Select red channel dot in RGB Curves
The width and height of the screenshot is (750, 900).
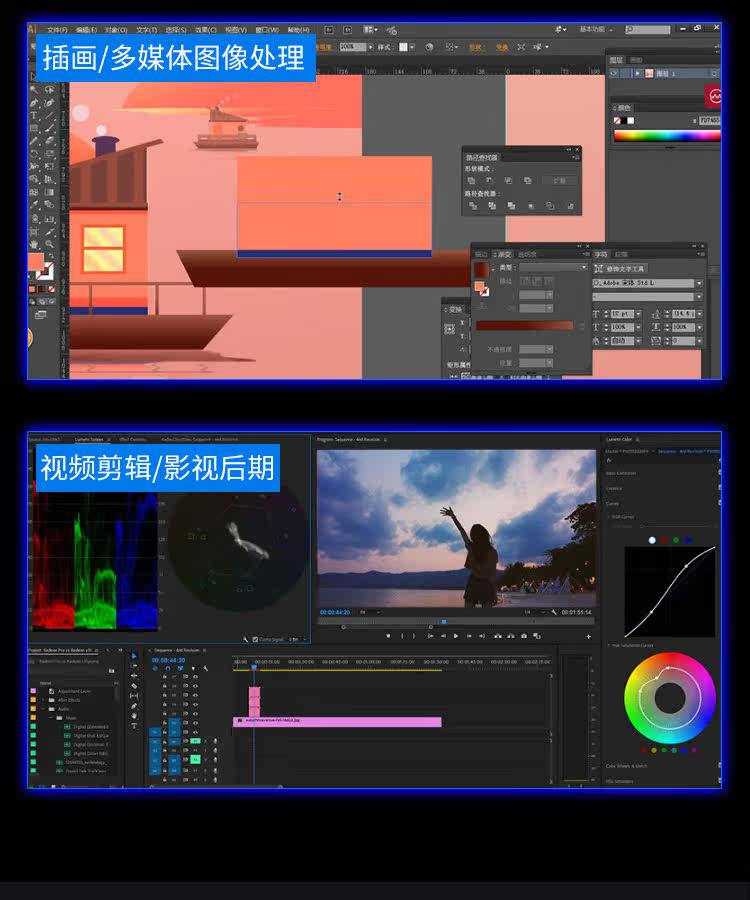pyautogui.click(x=664, y=540)
